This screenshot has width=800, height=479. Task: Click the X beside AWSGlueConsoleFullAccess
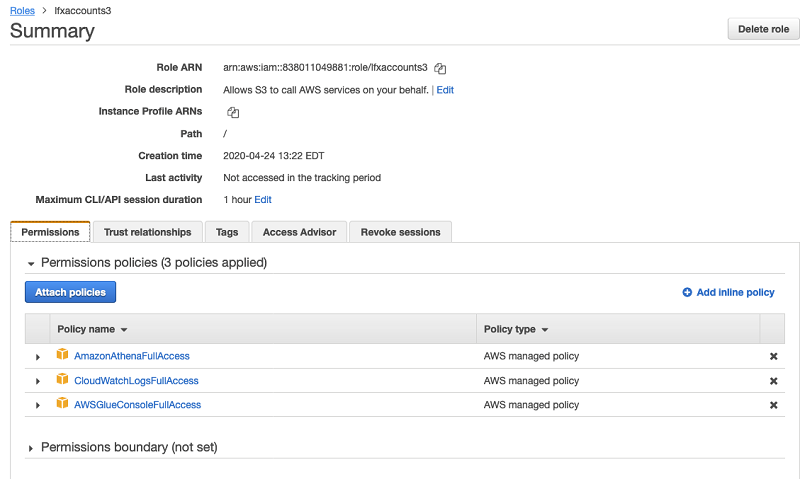pyautogui.click(x=773, y=405)
